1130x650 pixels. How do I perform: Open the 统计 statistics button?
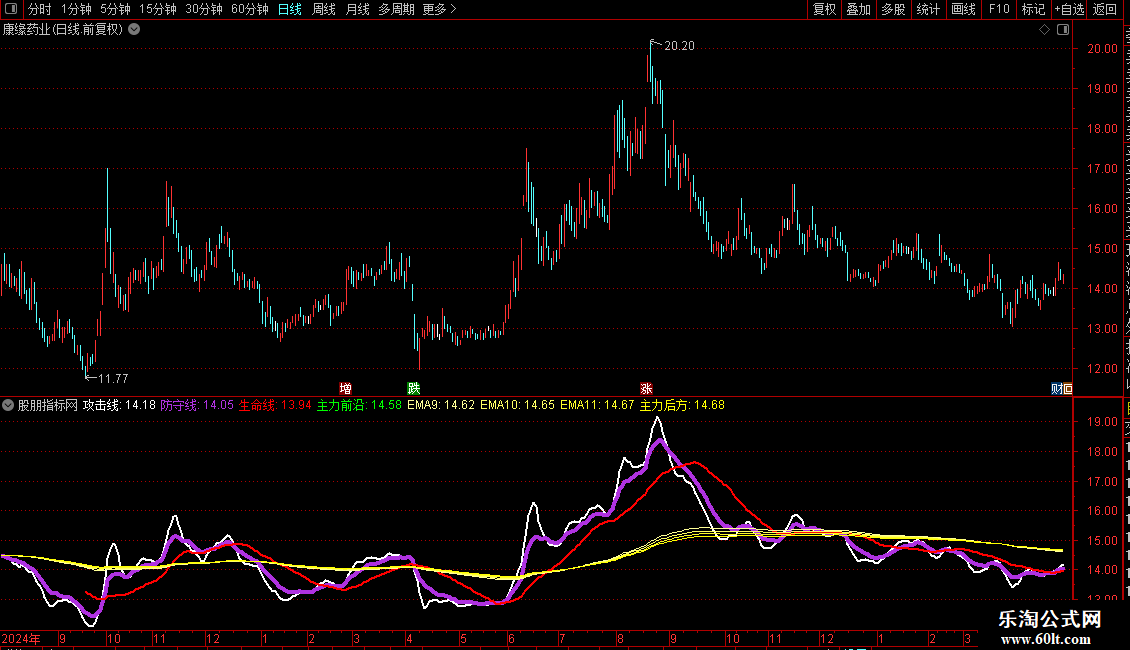click(x=927, y=9)
